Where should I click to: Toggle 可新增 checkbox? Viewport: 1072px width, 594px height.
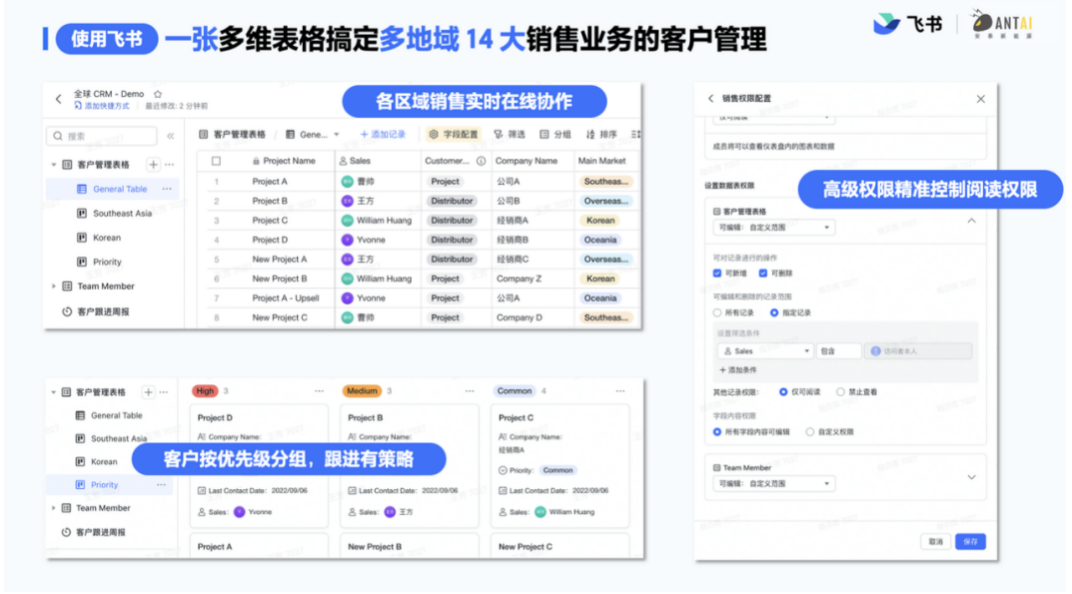click(x=717, y=273)
